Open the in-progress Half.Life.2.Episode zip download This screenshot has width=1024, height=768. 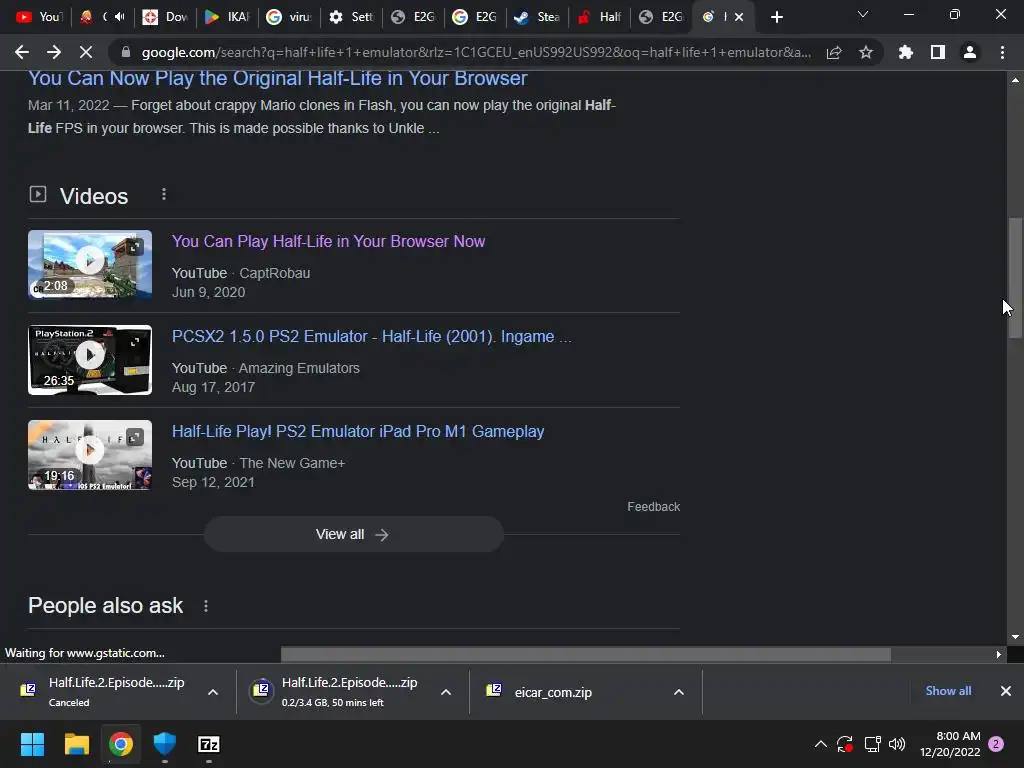[338, 692]
